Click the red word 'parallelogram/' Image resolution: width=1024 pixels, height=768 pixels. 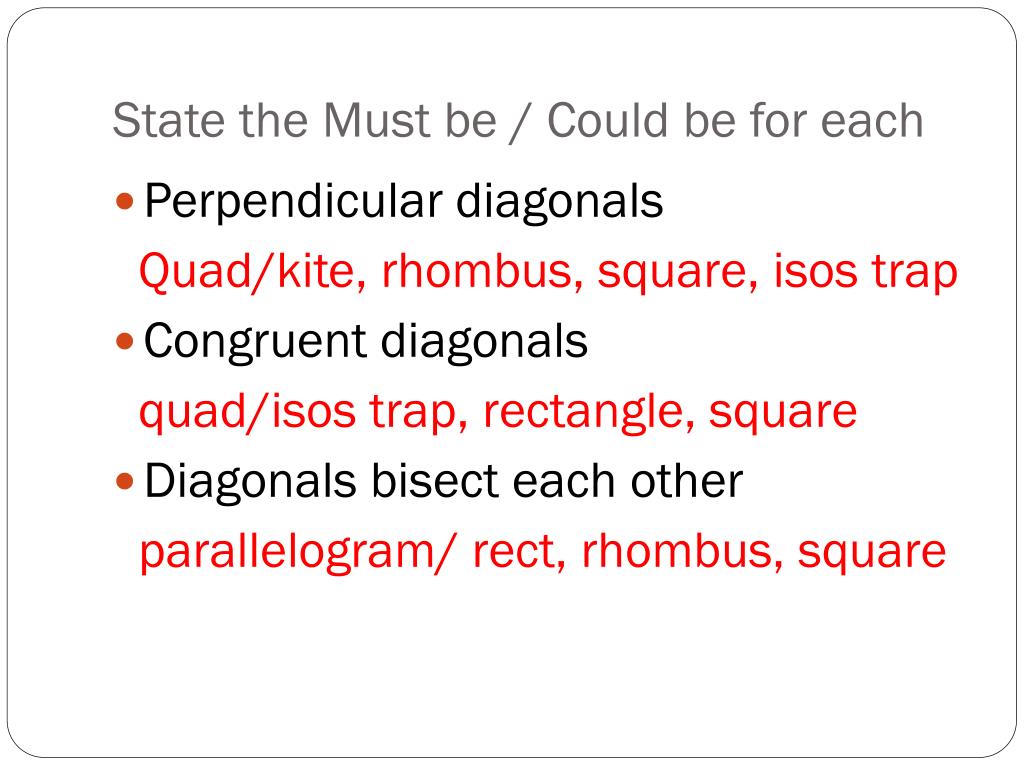(296, 552)
